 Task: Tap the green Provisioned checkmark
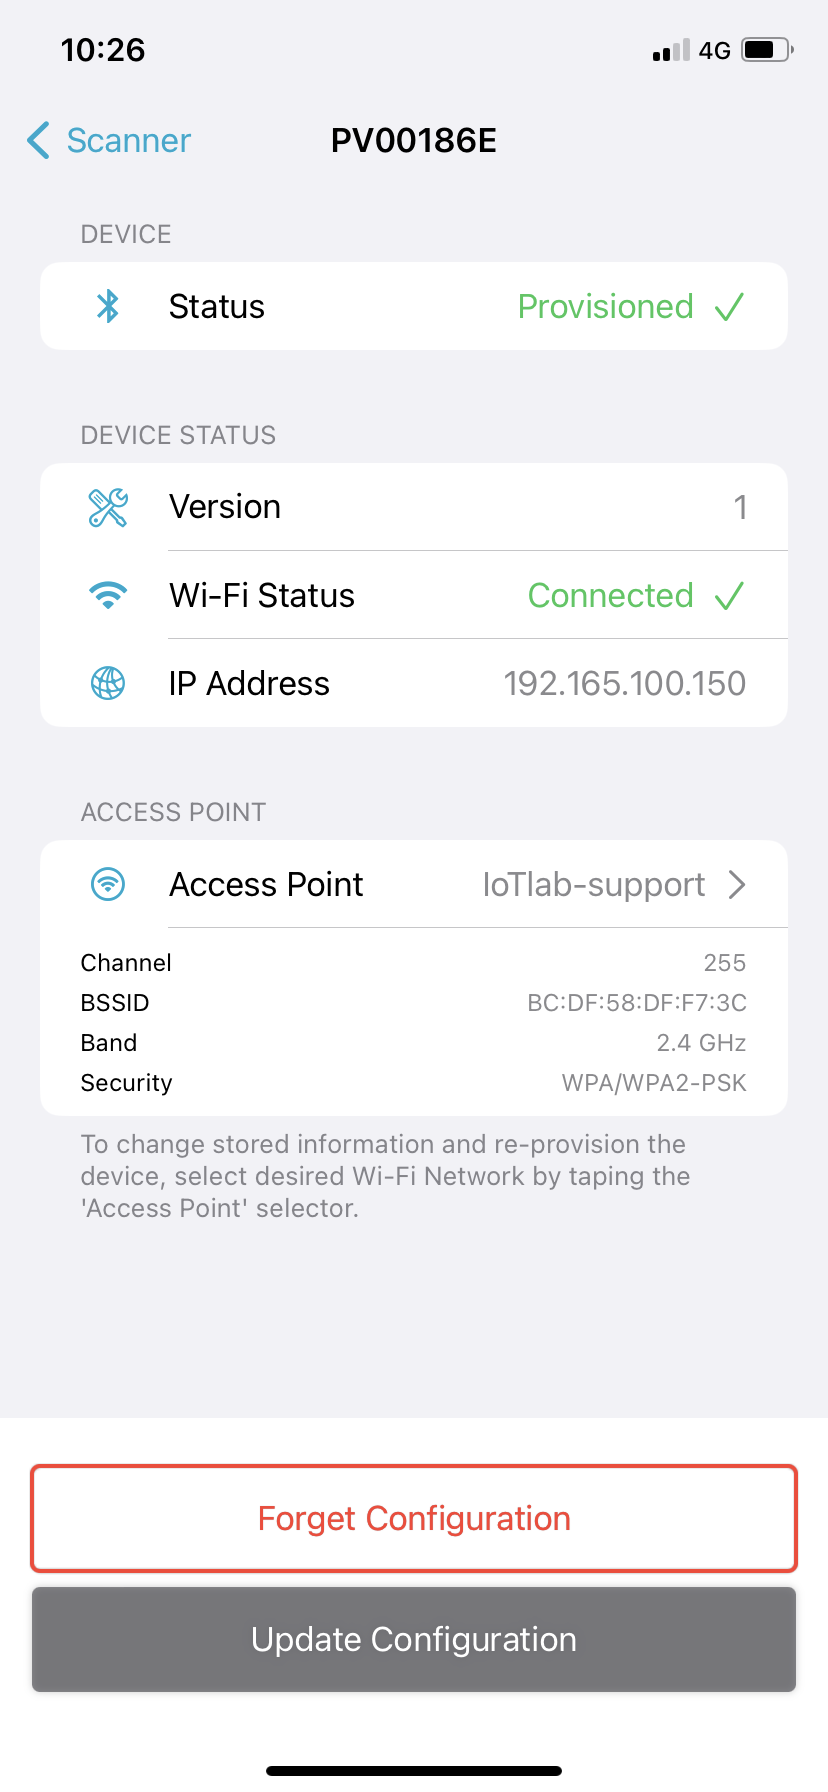click(730, 307)
